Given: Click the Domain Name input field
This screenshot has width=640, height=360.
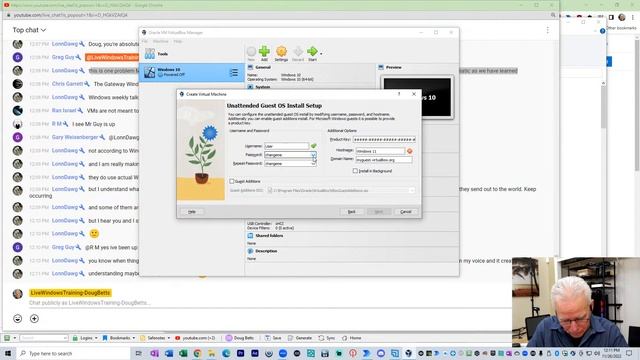Looking at the screenshot, I should tap(384, 160).
